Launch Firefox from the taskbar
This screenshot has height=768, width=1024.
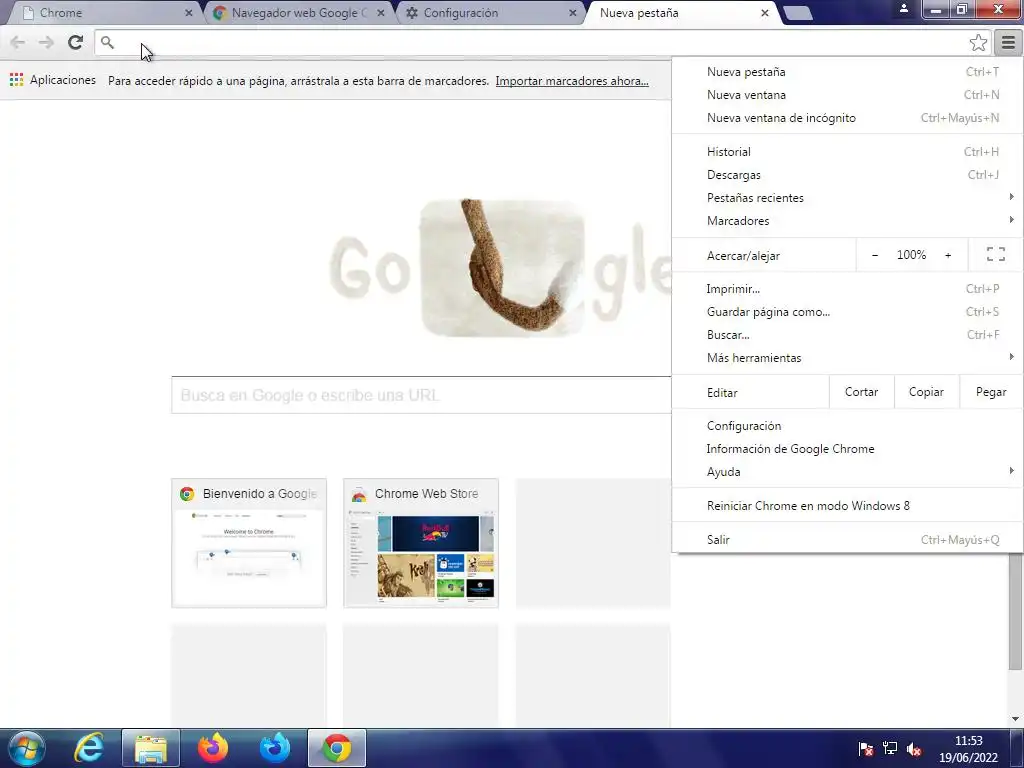tap(213, 748)
